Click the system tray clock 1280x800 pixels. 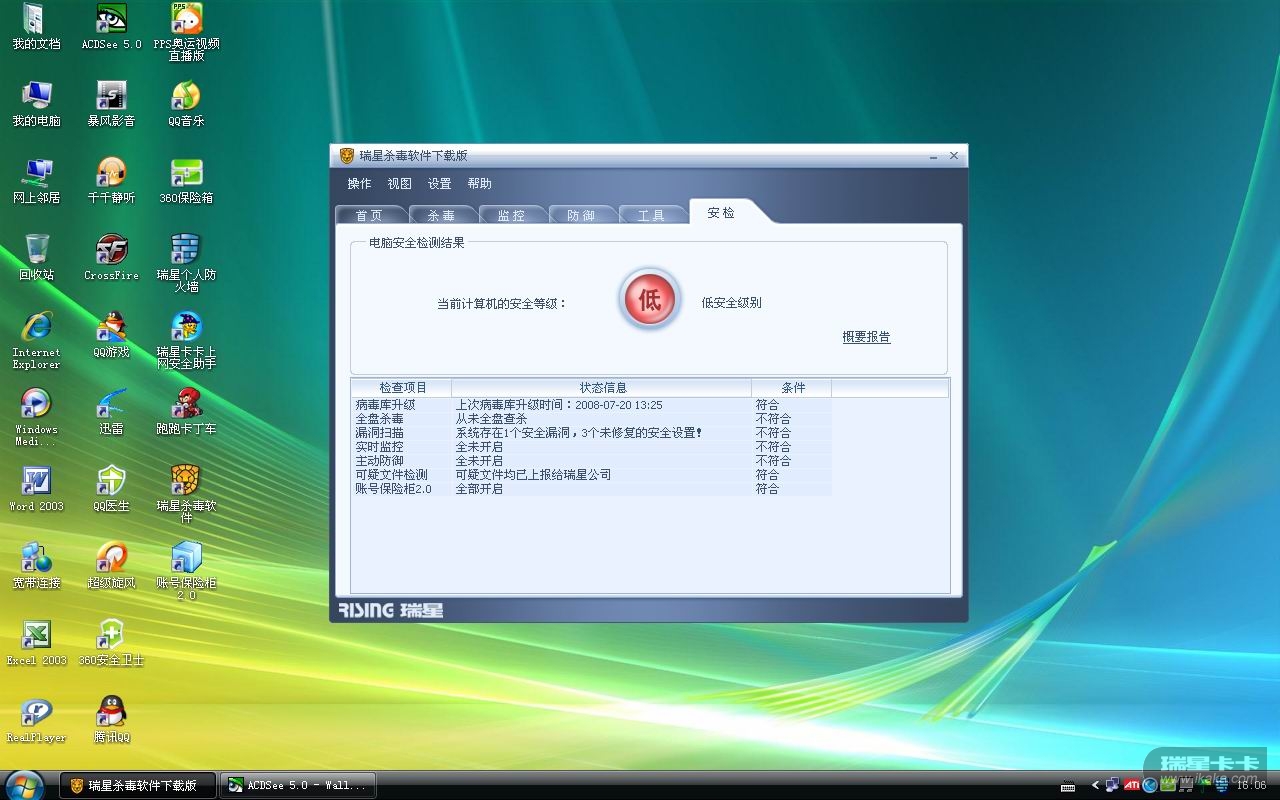(1251, 786)
